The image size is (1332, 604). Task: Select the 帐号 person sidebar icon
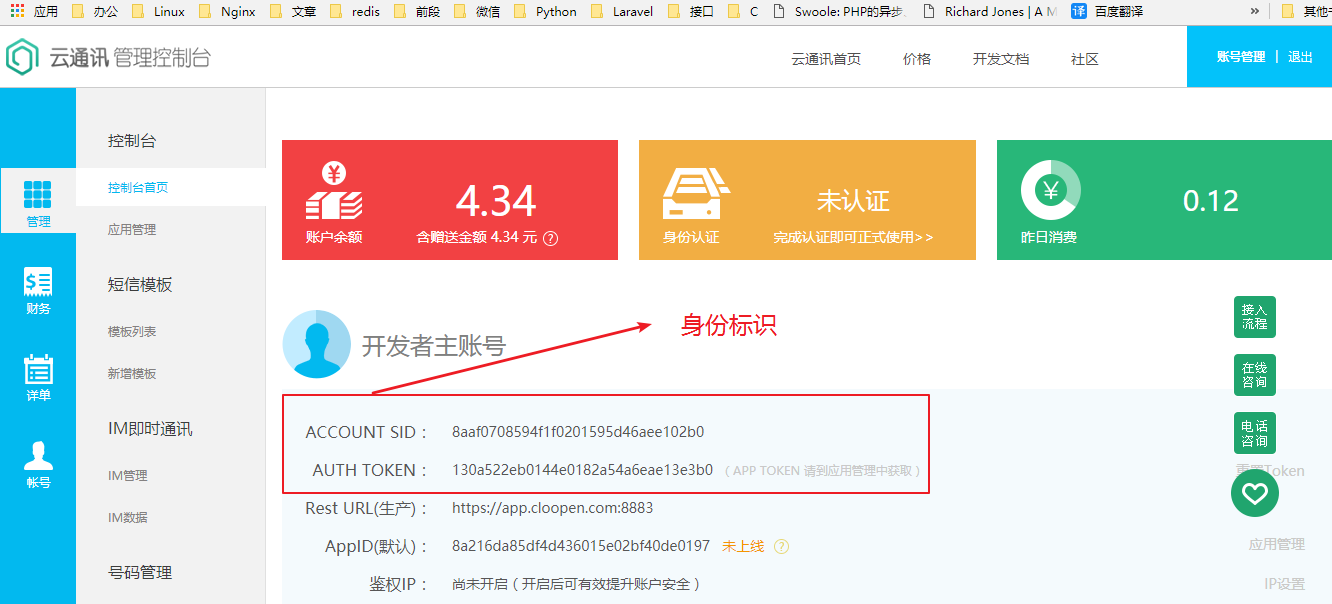tap(38, 457)
